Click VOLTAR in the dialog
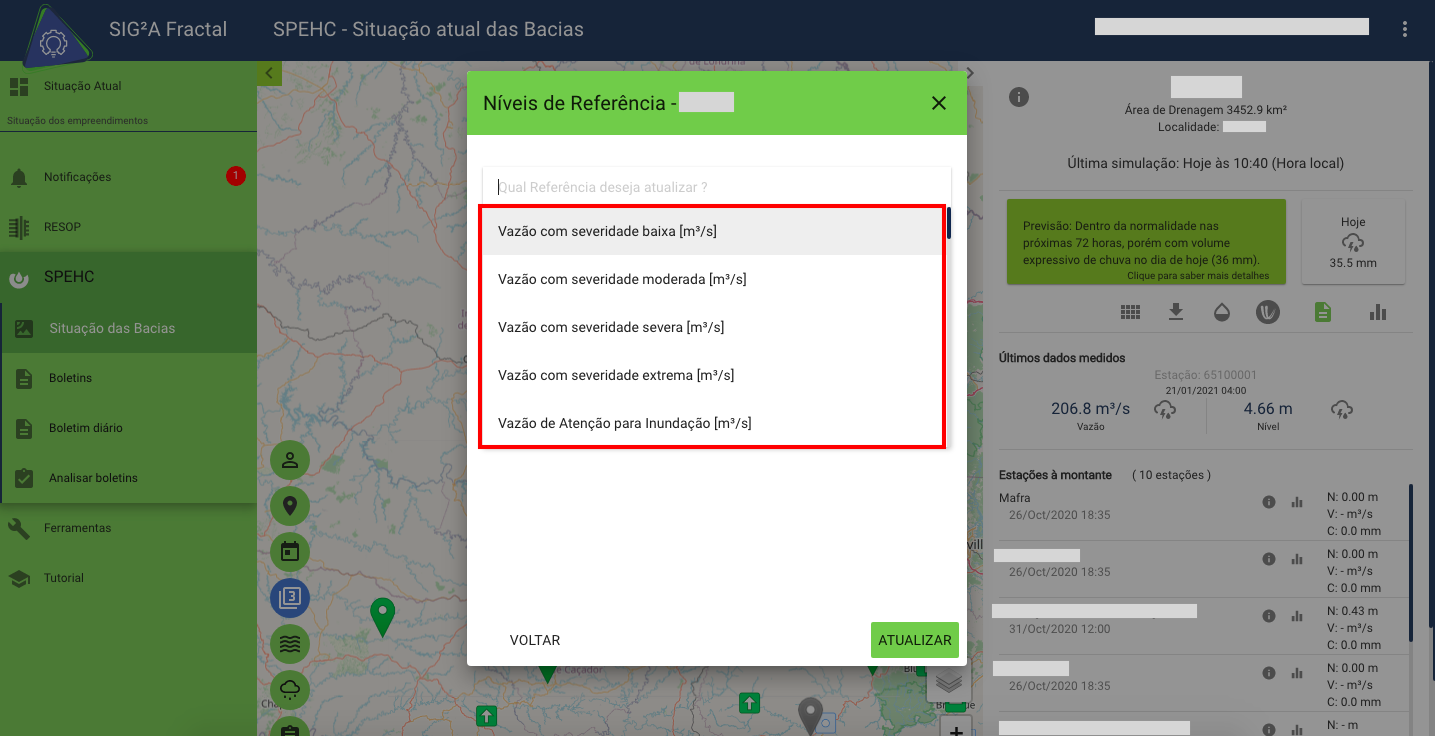1435x736 pixels. 535,639
